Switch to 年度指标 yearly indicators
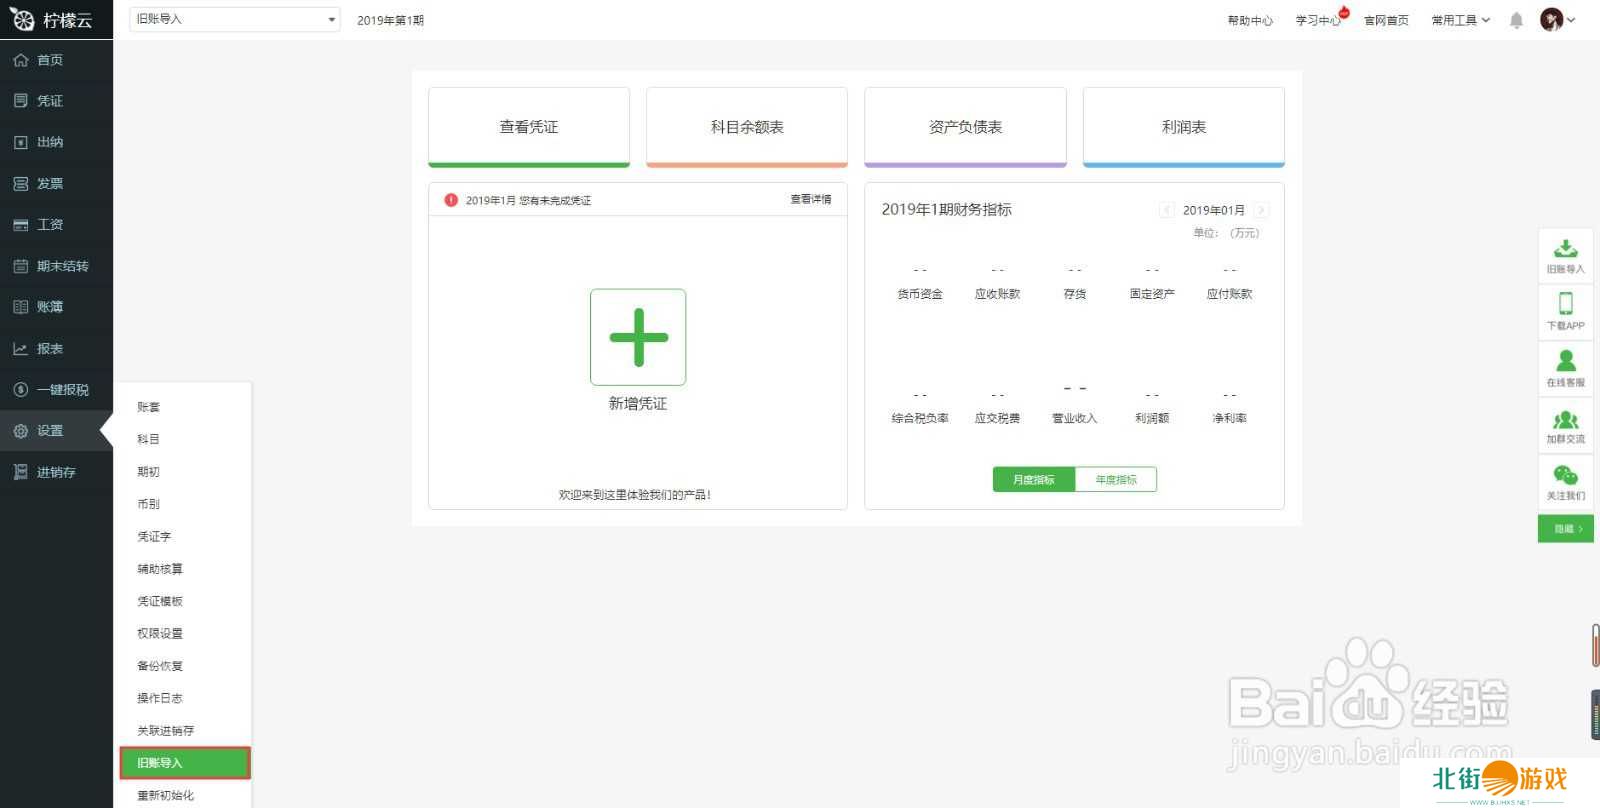The width and height of the screenshot is (1600, 808). (1116, 480)
